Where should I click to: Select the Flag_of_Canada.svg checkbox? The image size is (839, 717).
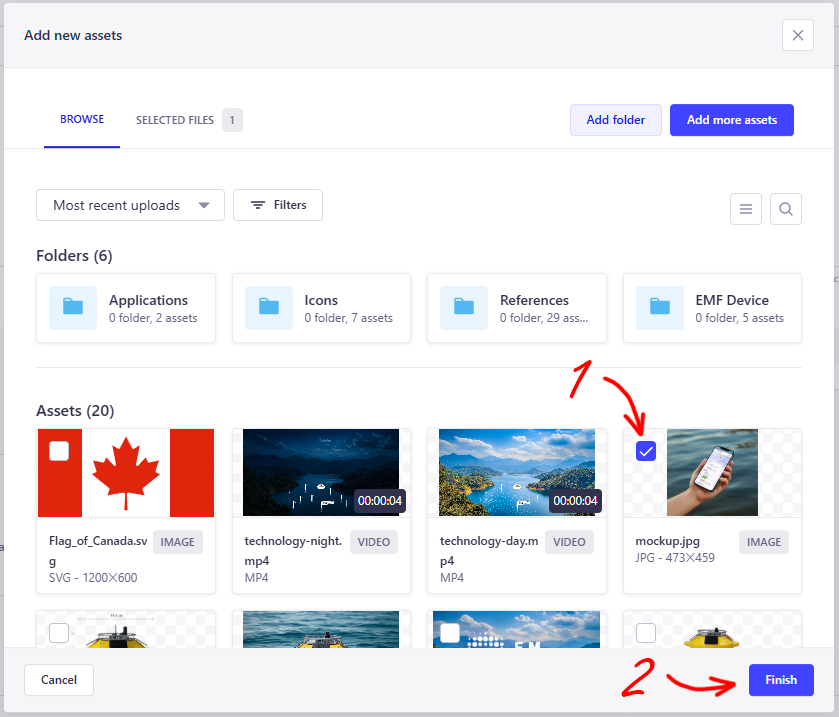59,451
